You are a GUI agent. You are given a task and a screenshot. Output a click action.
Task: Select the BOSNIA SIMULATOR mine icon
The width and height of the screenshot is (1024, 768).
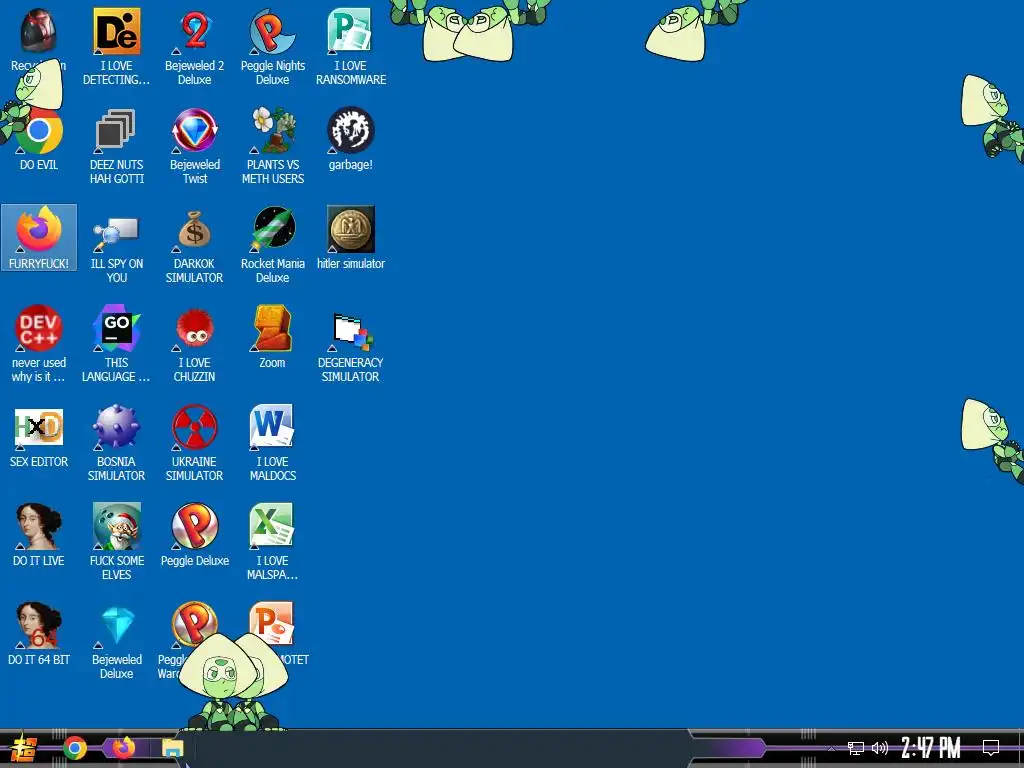[x=116, y=427]
